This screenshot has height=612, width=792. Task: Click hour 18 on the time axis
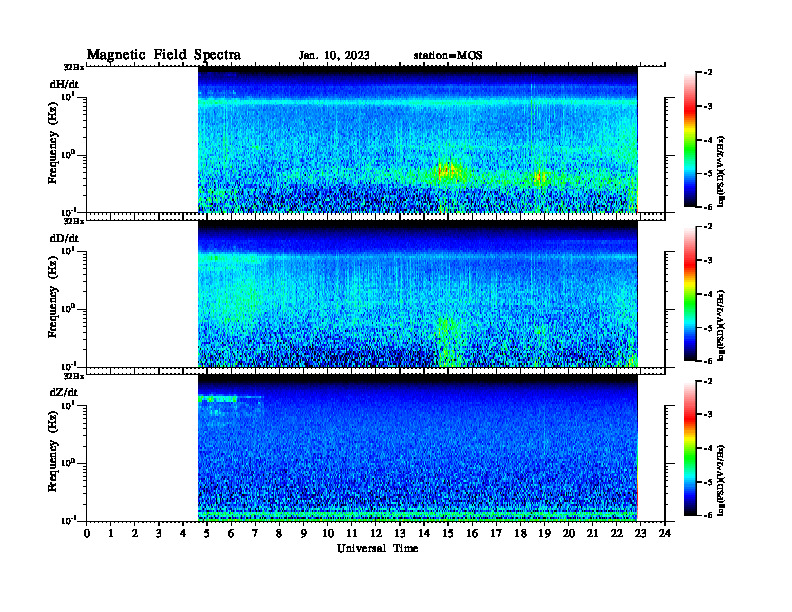pyautogui.click(x=520, y=534)
